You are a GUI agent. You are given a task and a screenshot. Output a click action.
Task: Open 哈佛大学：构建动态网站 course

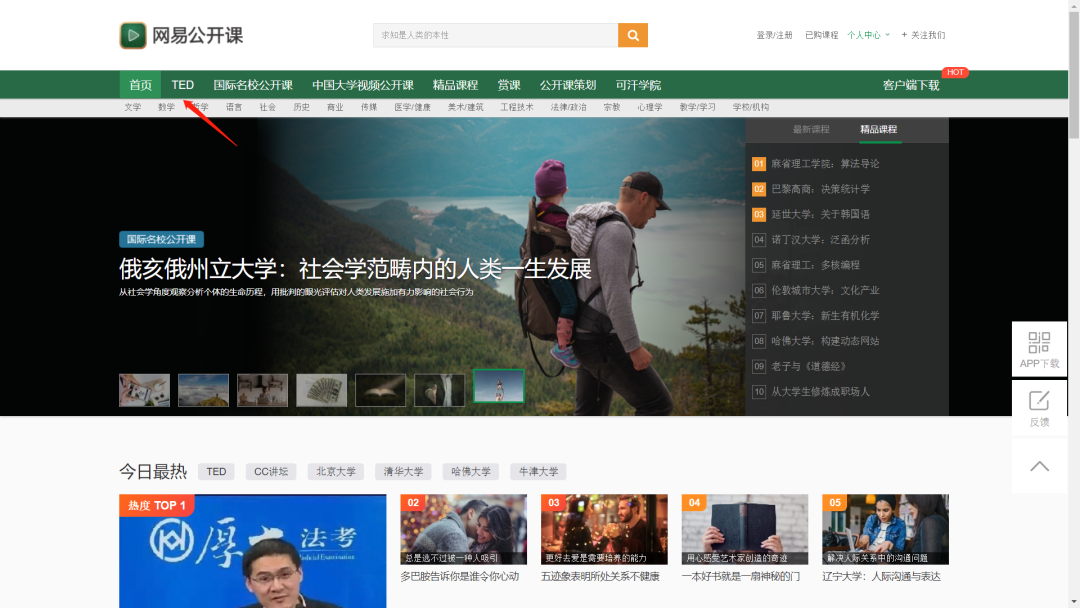825,341
